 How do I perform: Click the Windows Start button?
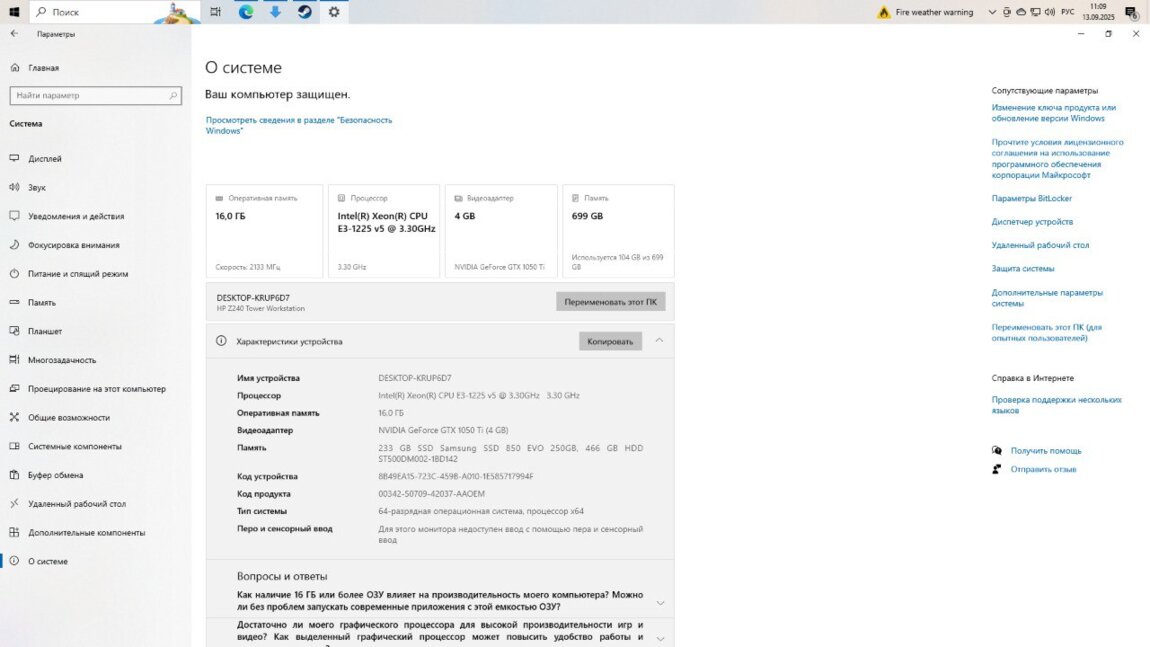coord(14,12)
